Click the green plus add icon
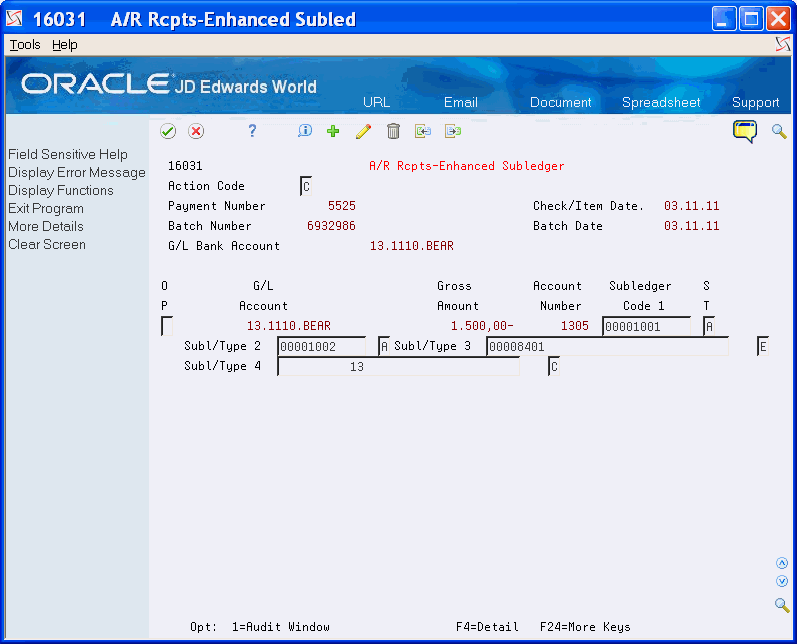 pos(333,131)
